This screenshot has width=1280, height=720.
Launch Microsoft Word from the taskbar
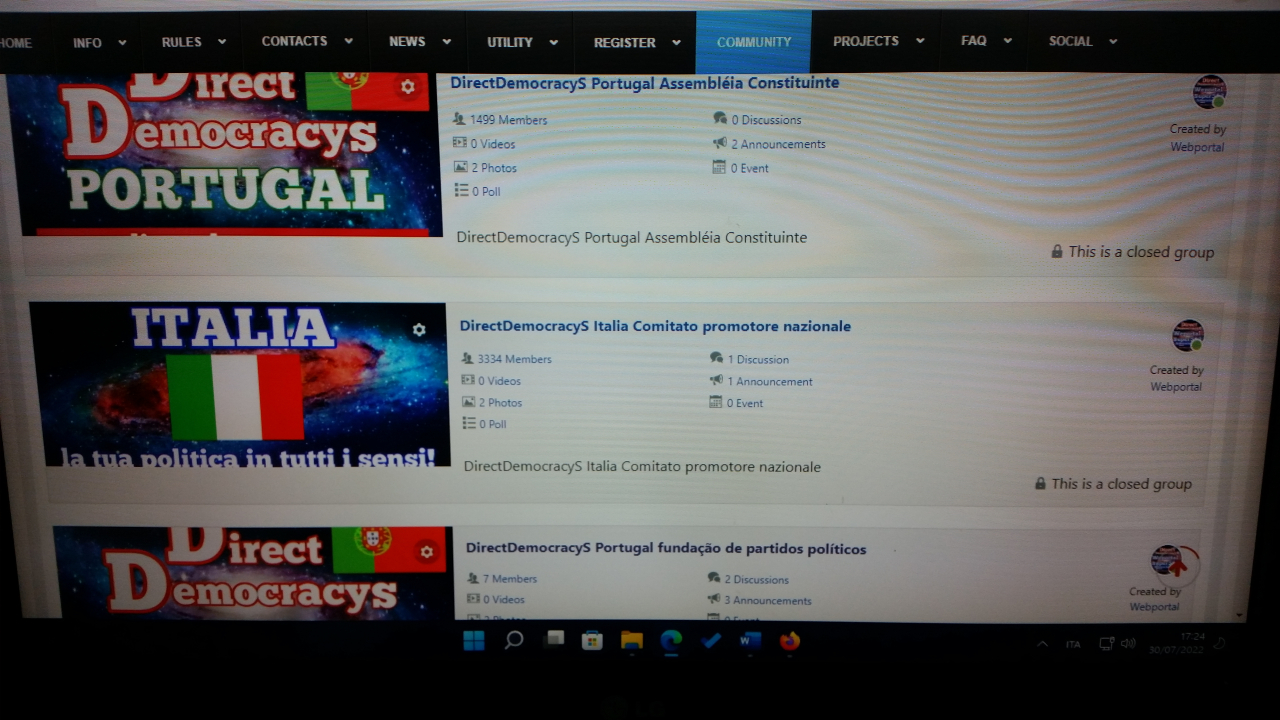750,642
